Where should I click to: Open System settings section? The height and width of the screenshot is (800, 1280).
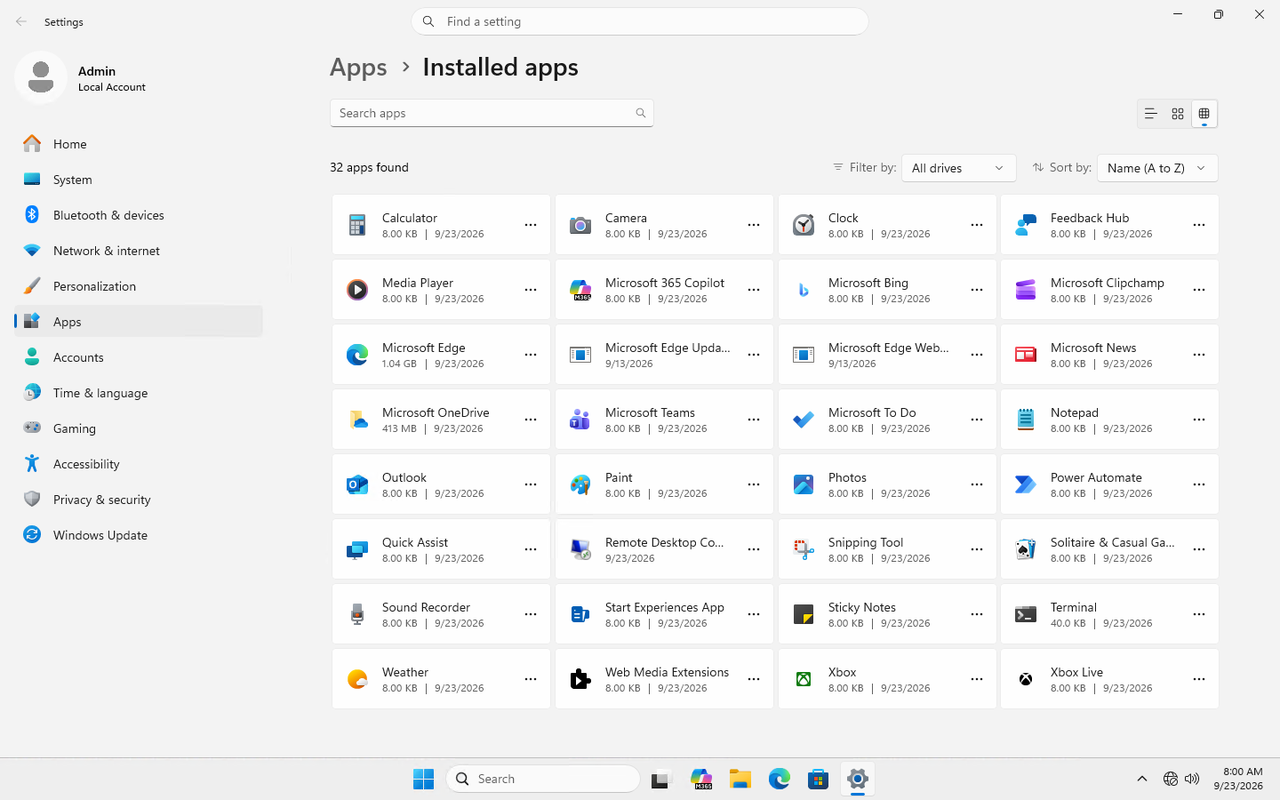[139, 180]
